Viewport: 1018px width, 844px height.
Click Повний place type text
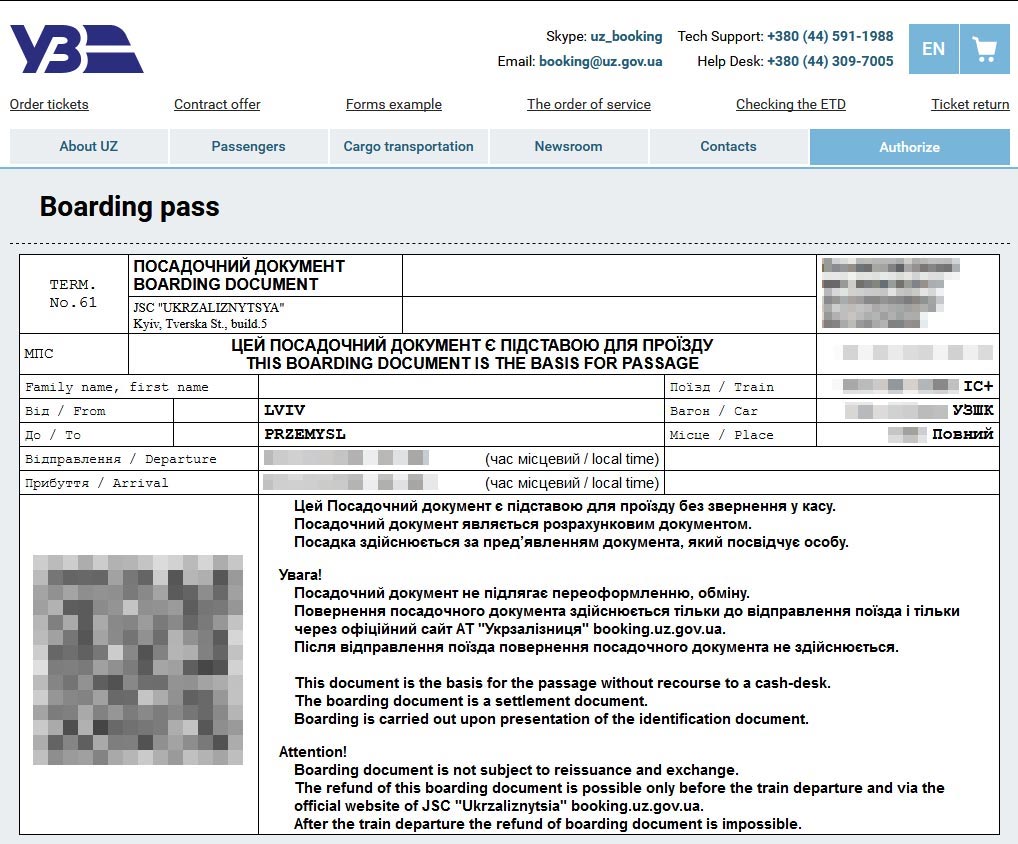(963, 434)
